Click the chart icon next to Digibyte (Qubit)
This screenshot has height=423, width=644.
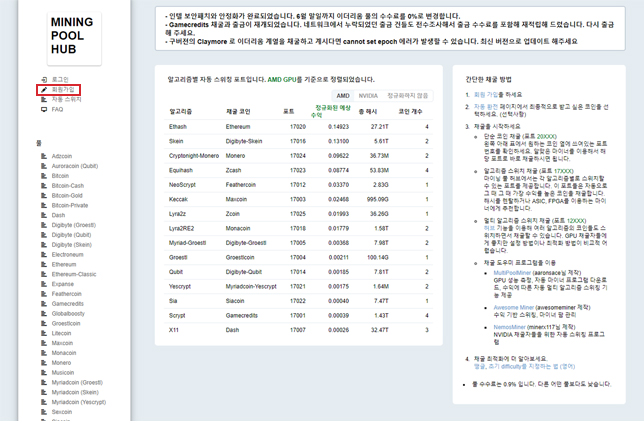[x=44, y=235]
